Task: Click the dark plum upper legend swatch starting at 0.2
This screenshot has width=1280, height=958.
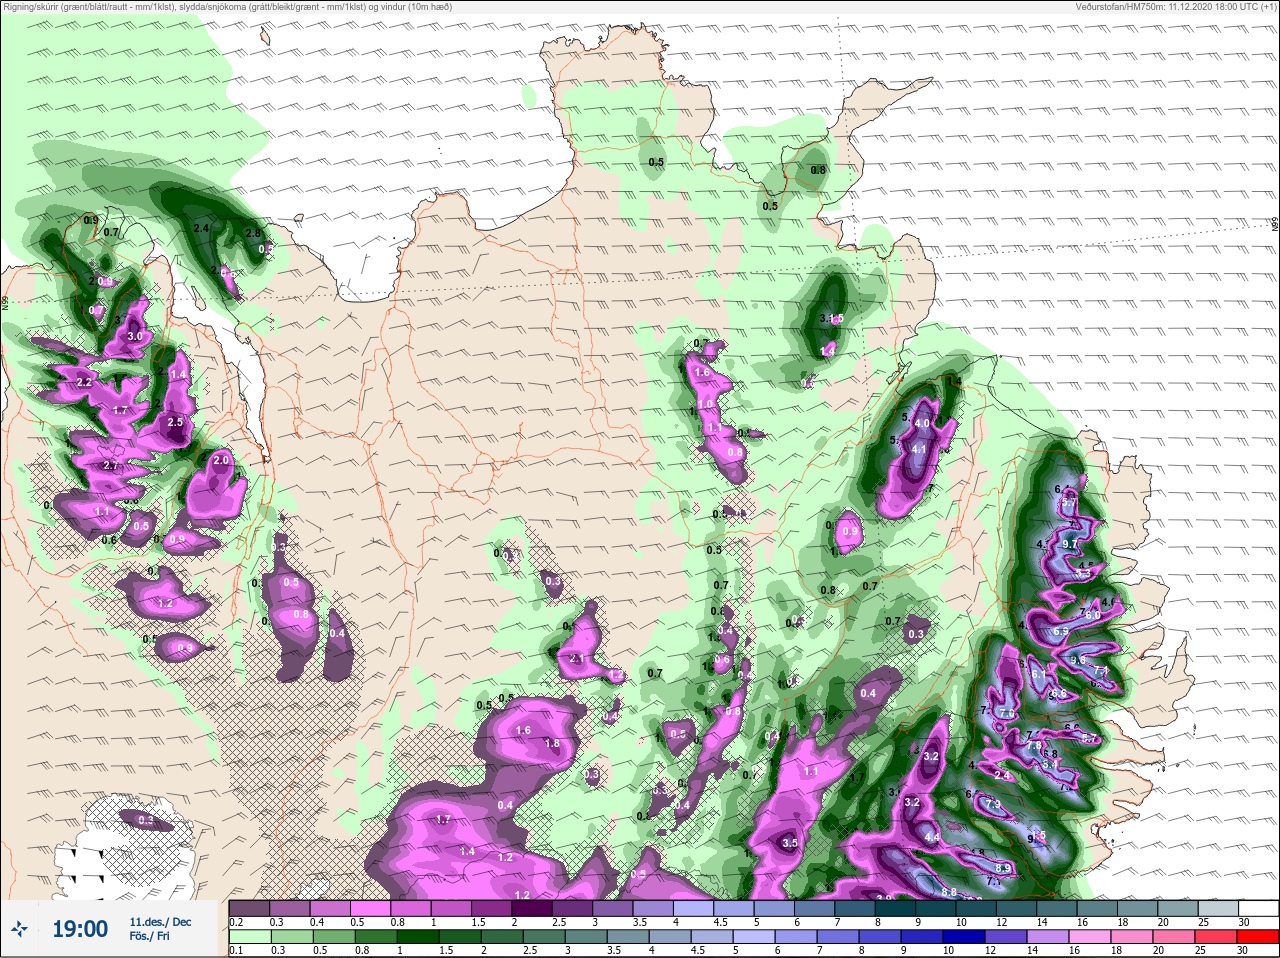Action: click(x=249, y=908)
